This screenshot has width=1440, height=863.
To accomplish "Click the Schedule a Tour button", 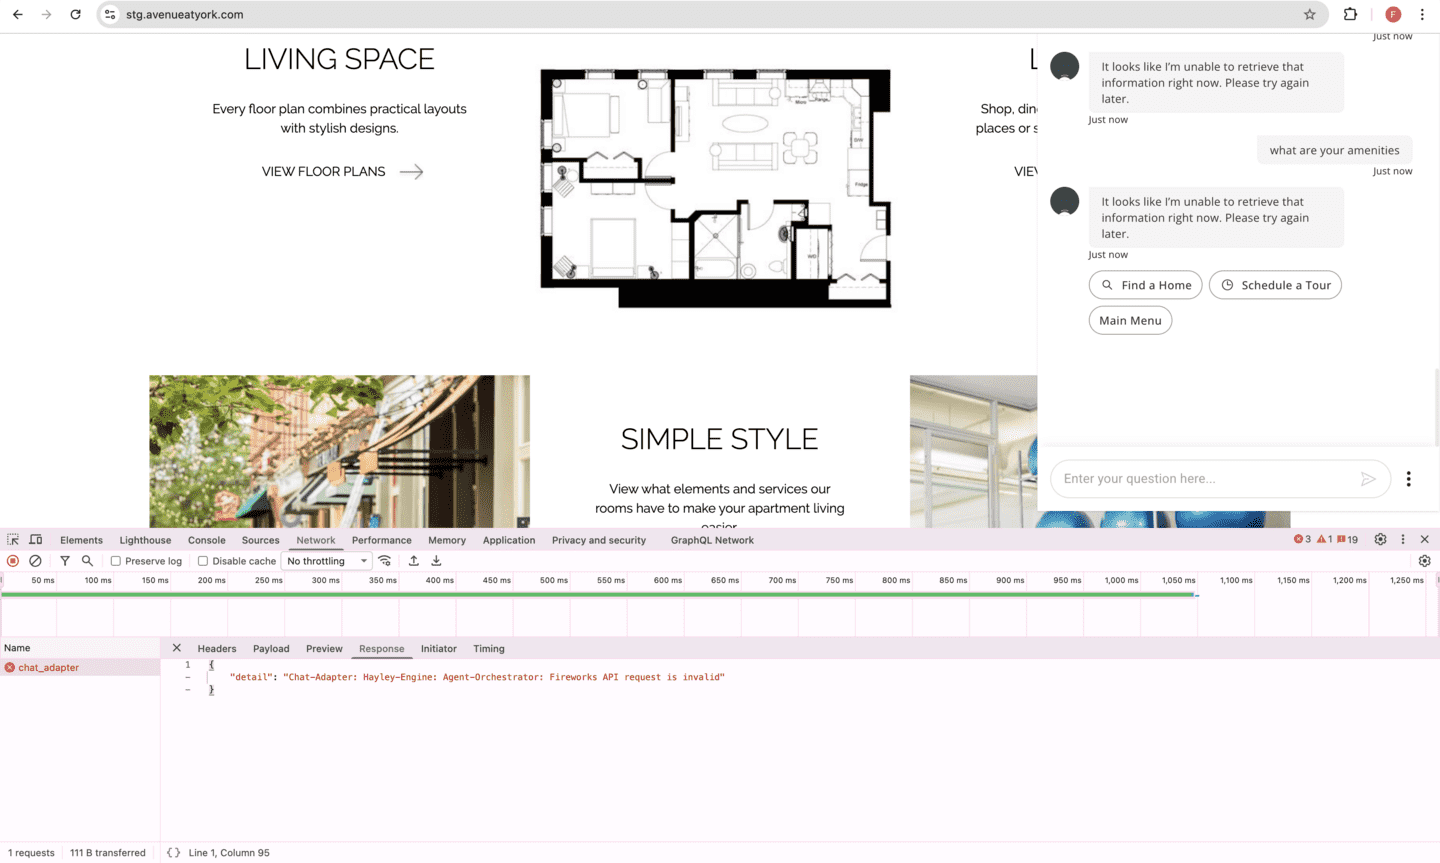I will (x=1275, y=285).
